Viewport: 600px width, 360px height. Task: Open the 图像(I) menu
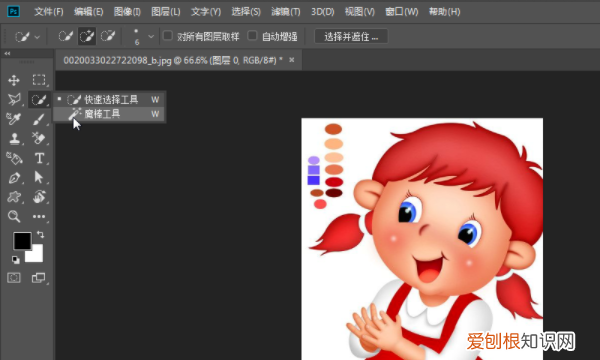click(127, 12)
